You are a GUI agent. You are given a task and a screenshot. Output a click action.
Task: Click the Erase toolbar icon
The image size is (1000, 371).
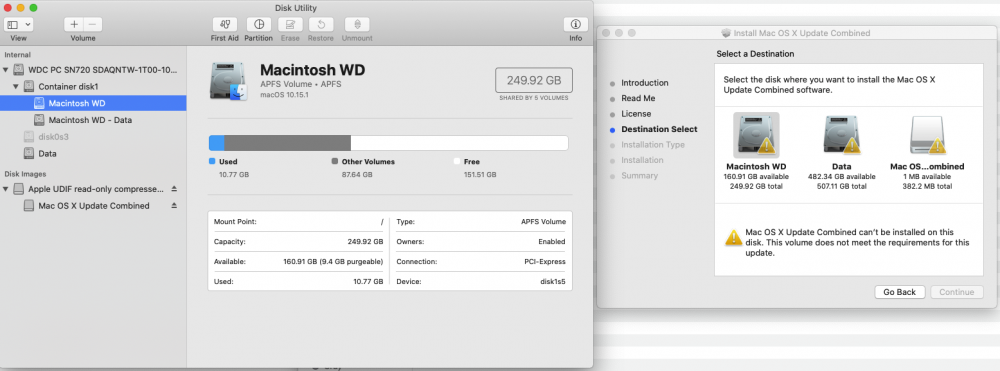pos(290,25)
